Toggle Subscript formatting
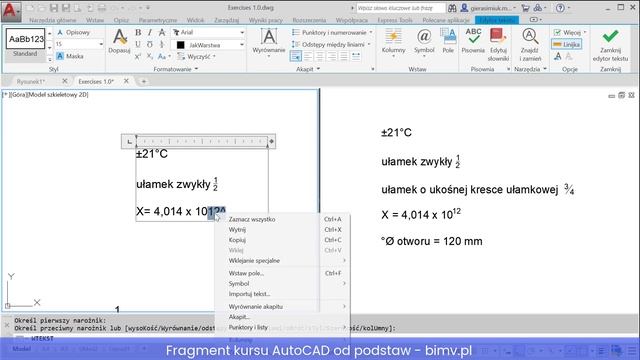This screenshot has height=360, width=640. click(x=150, y=56)
